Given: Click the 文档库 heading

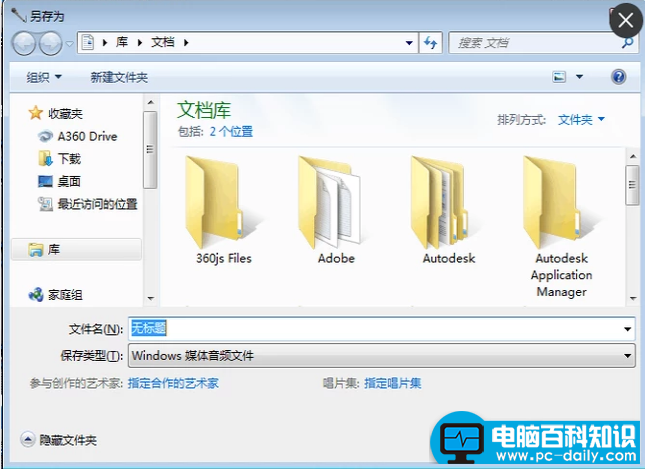Looking at the screenshot, I should [x=204, y=110].
